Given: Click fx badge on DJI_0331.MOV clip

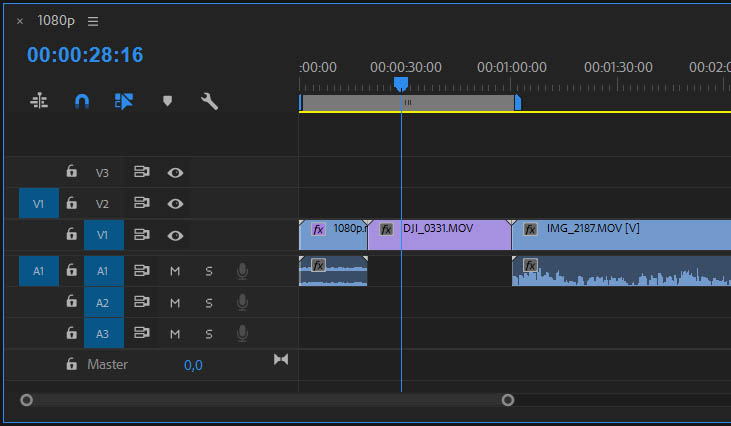Looking at the screenshot, I should click(x=386, y=229).
